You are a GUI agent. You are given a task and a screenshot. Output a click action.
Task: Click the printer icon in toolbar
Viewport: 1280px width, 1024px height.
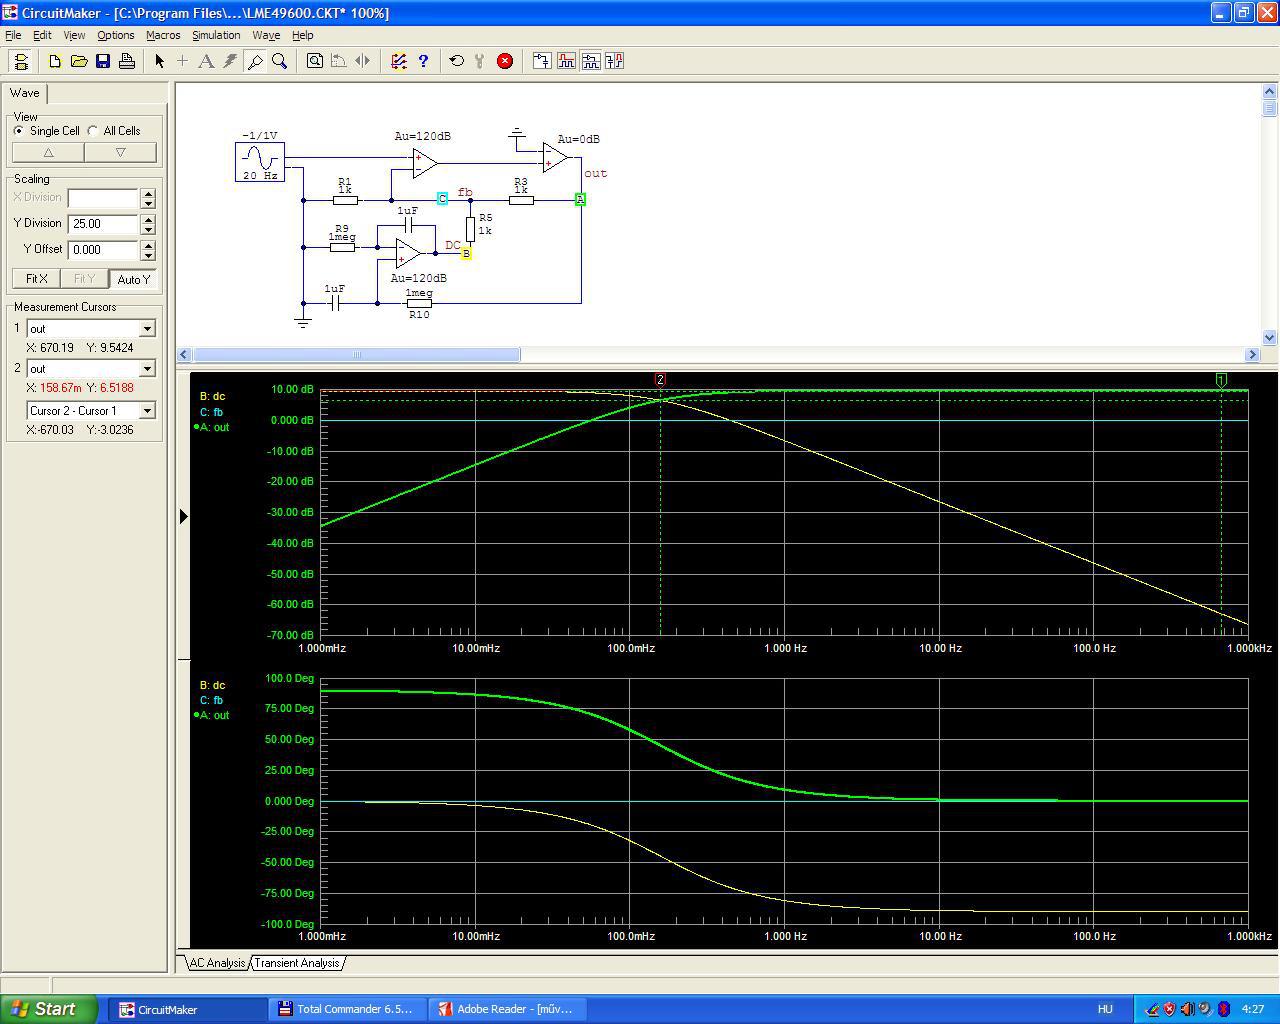click(x=127, y=61)
